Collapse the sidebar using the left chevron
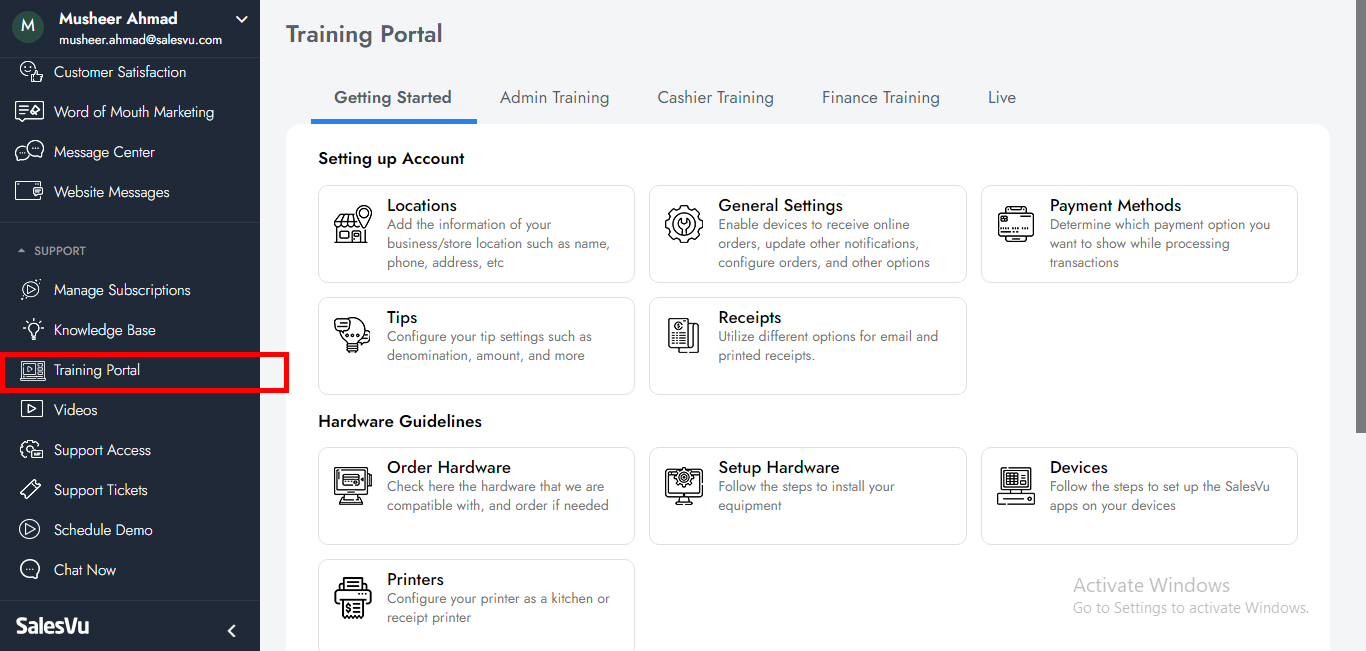 (232, 631)
